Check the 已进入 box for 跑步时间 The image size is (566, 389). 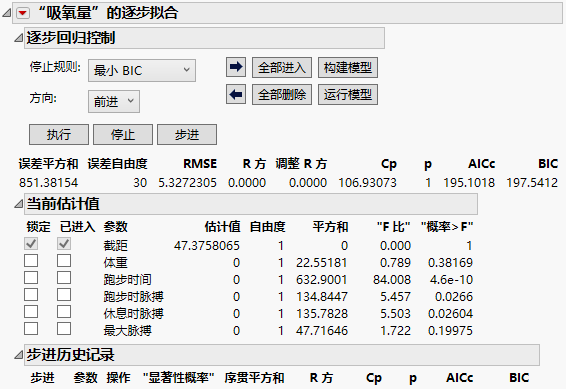(64, 277)
